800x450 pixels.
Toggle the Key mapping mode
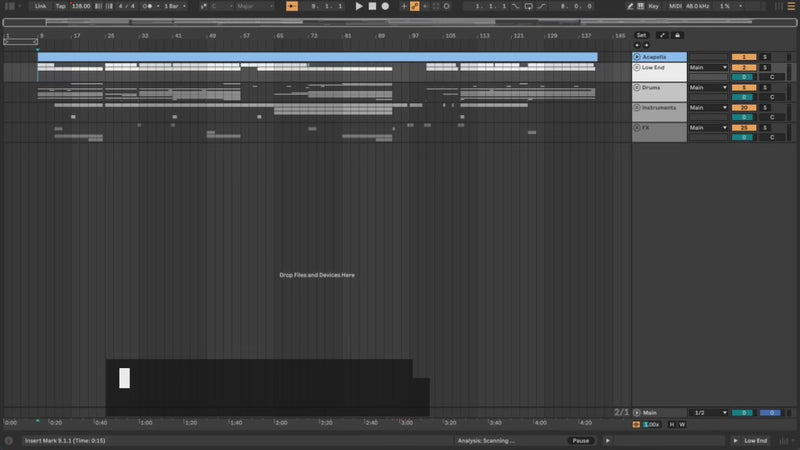pyautogui.click(x=654, y=6)
